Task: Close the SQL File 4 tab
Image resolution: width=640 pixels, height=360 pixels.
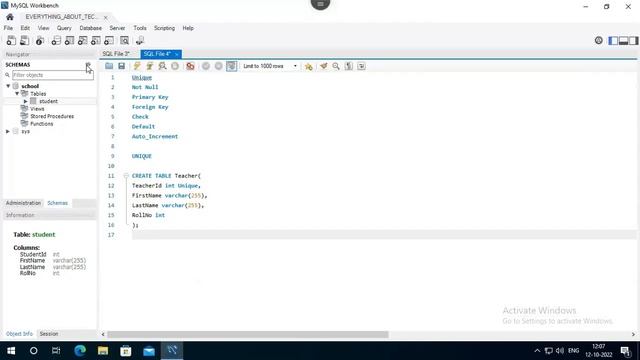Action: pyautogui.click(x=176, y=54)
